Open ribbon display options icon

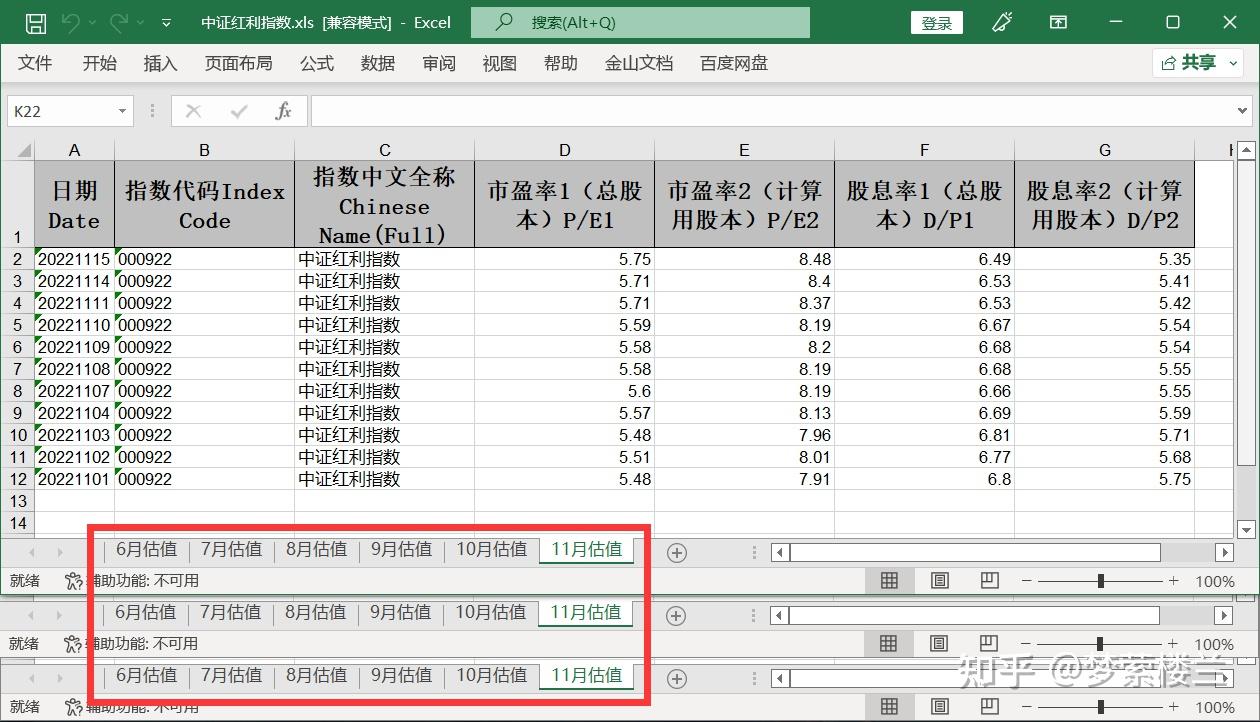point(1058,21)
